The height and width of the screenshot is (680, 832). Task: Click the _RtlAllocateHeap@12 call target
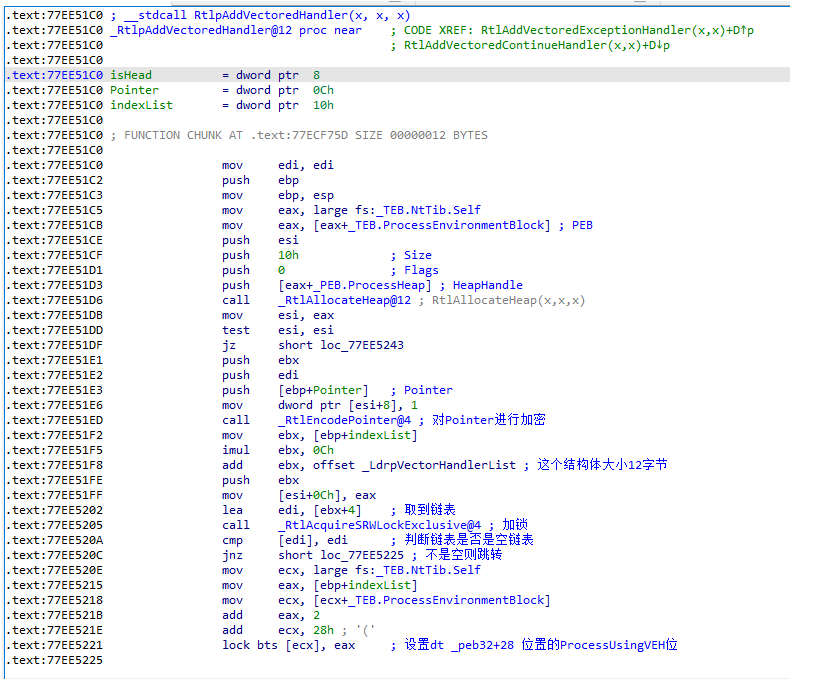coord(344,300)
